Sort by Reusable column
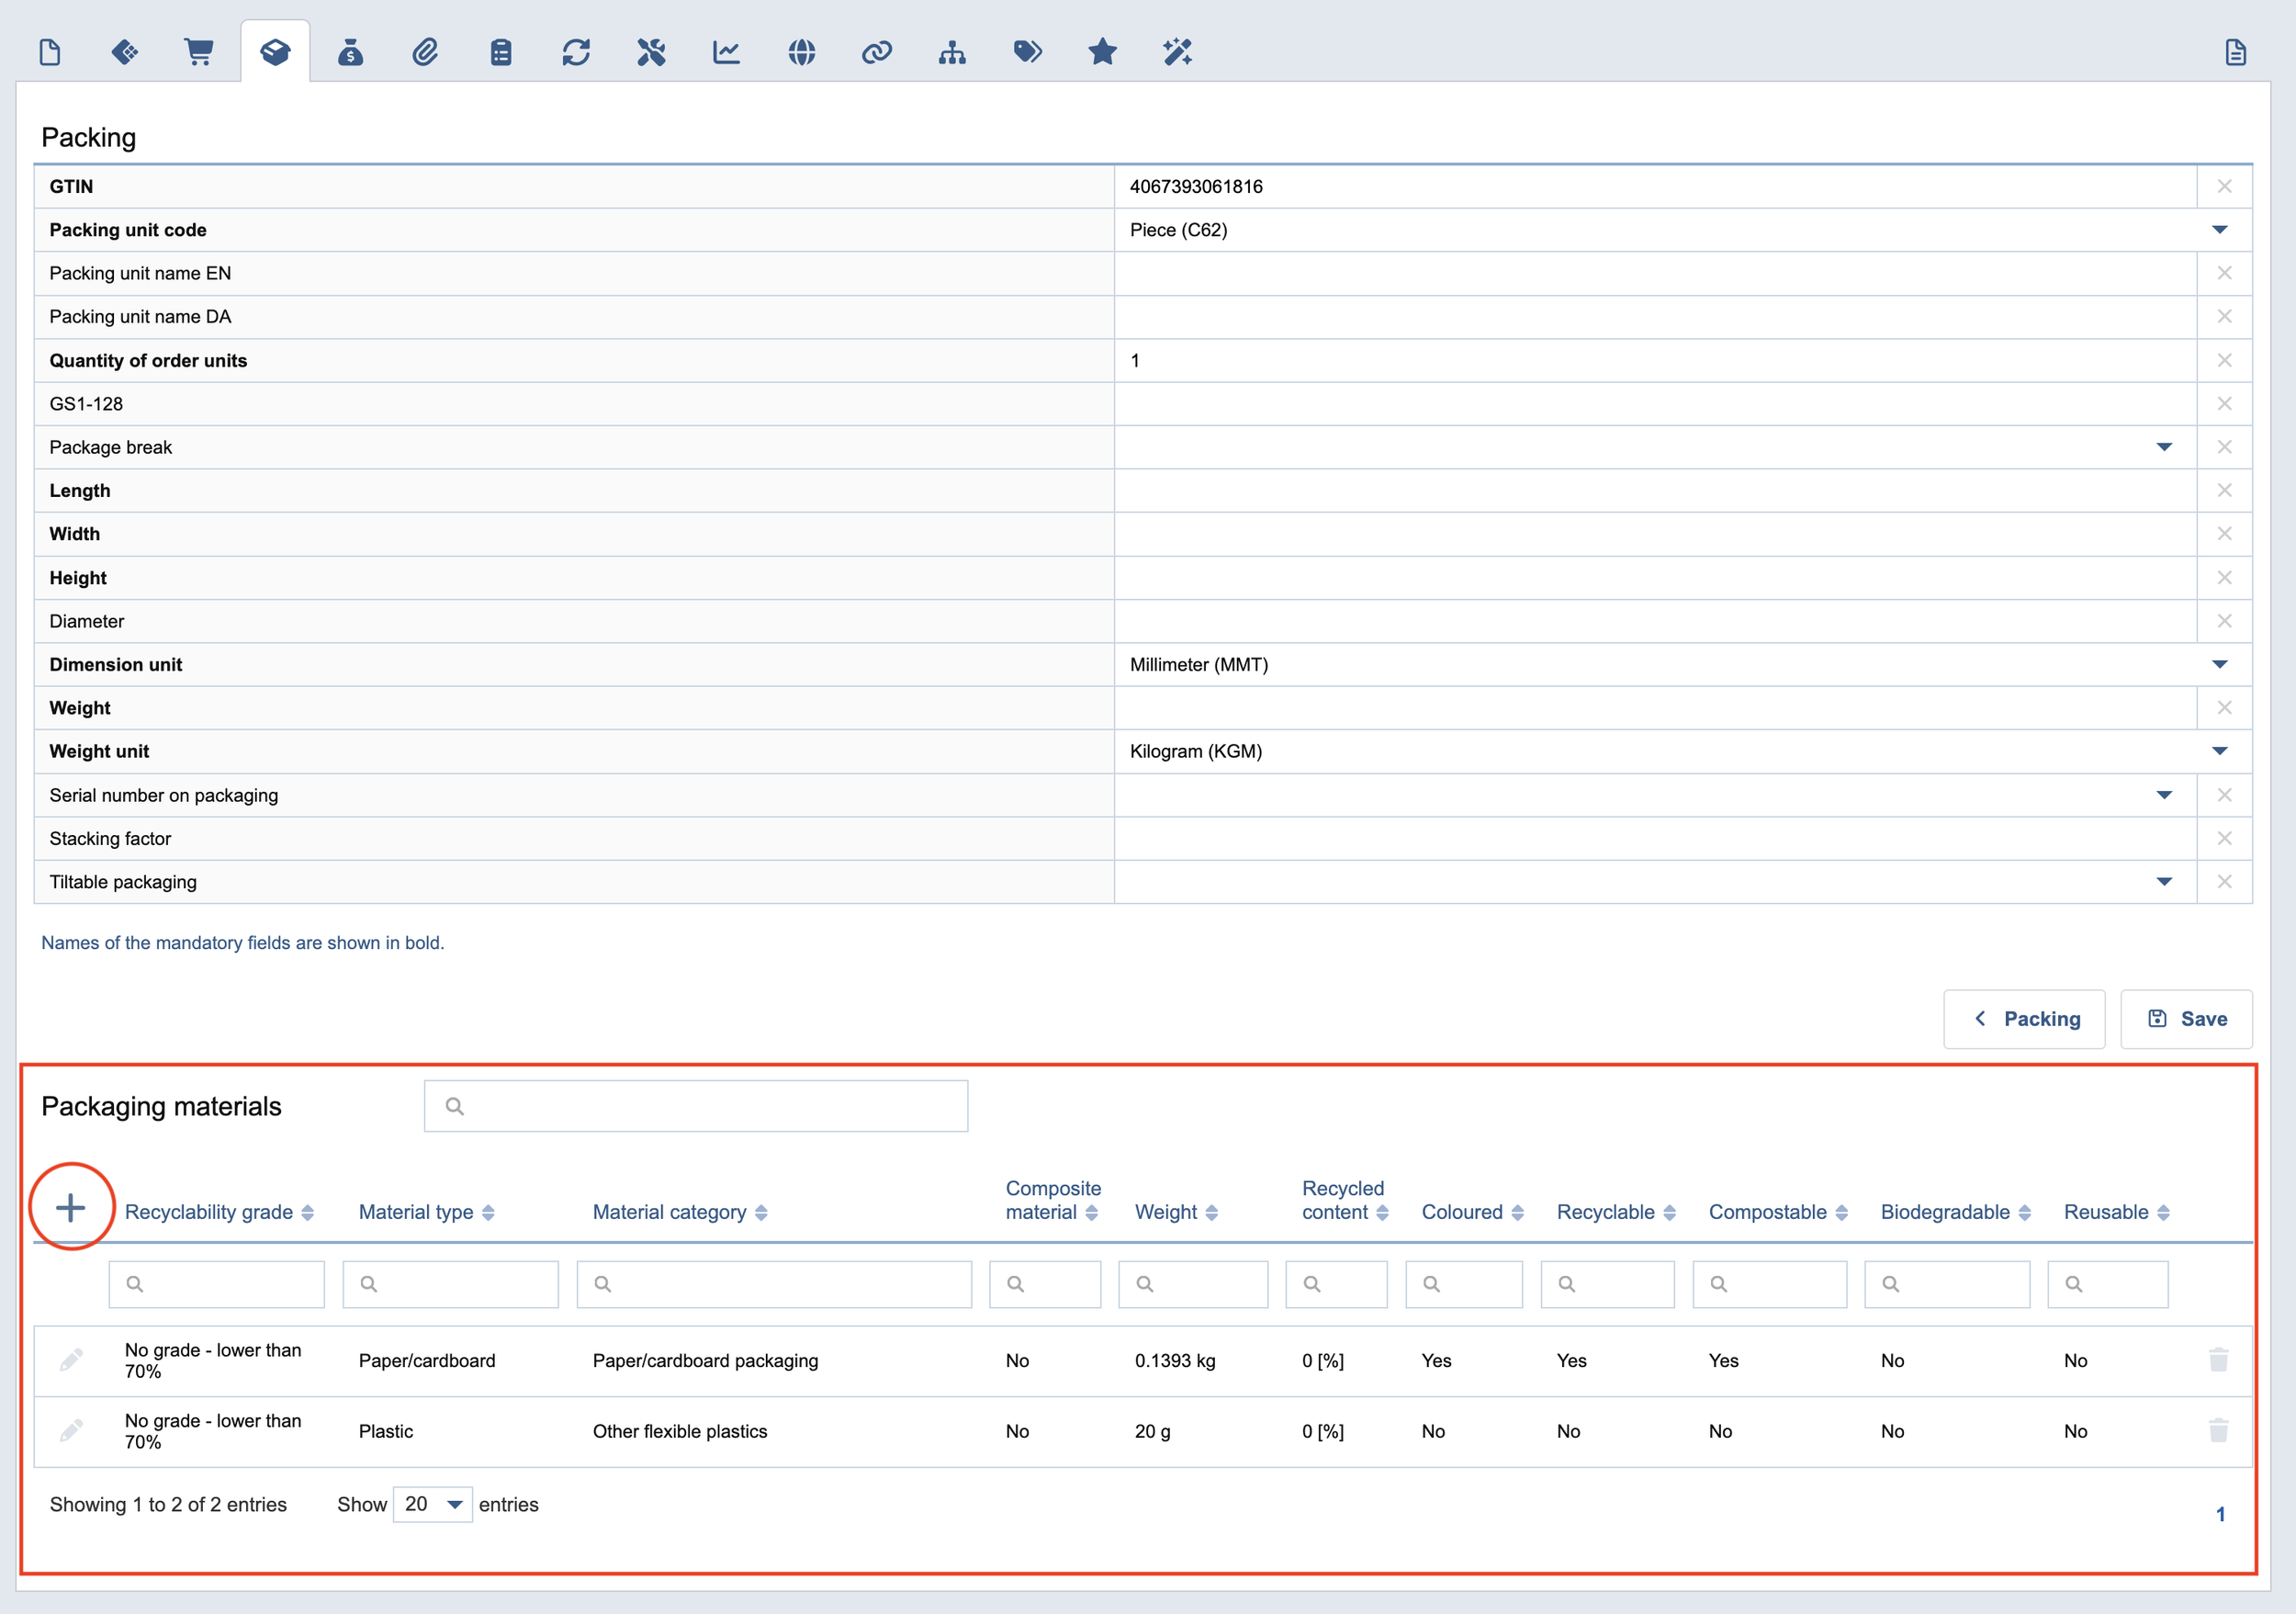 point(2117,1212)
